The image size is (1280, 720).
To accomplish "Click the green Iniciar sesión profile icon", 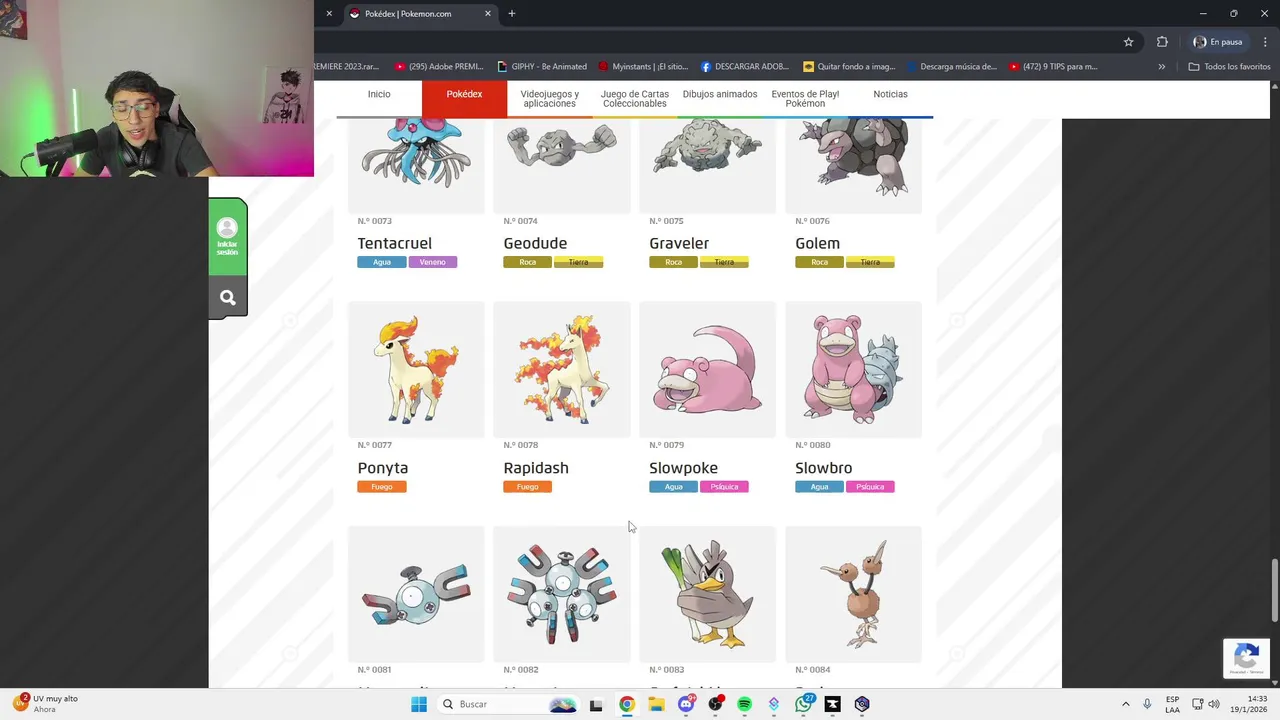I will (227, 237).
